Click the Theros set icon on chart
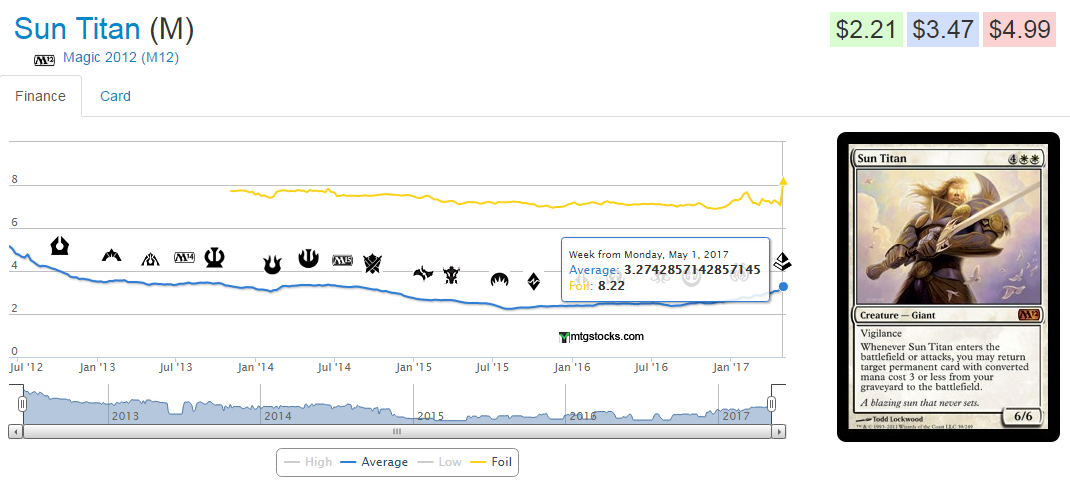The width and height of the screenshot is (1070, 491). 215,257
